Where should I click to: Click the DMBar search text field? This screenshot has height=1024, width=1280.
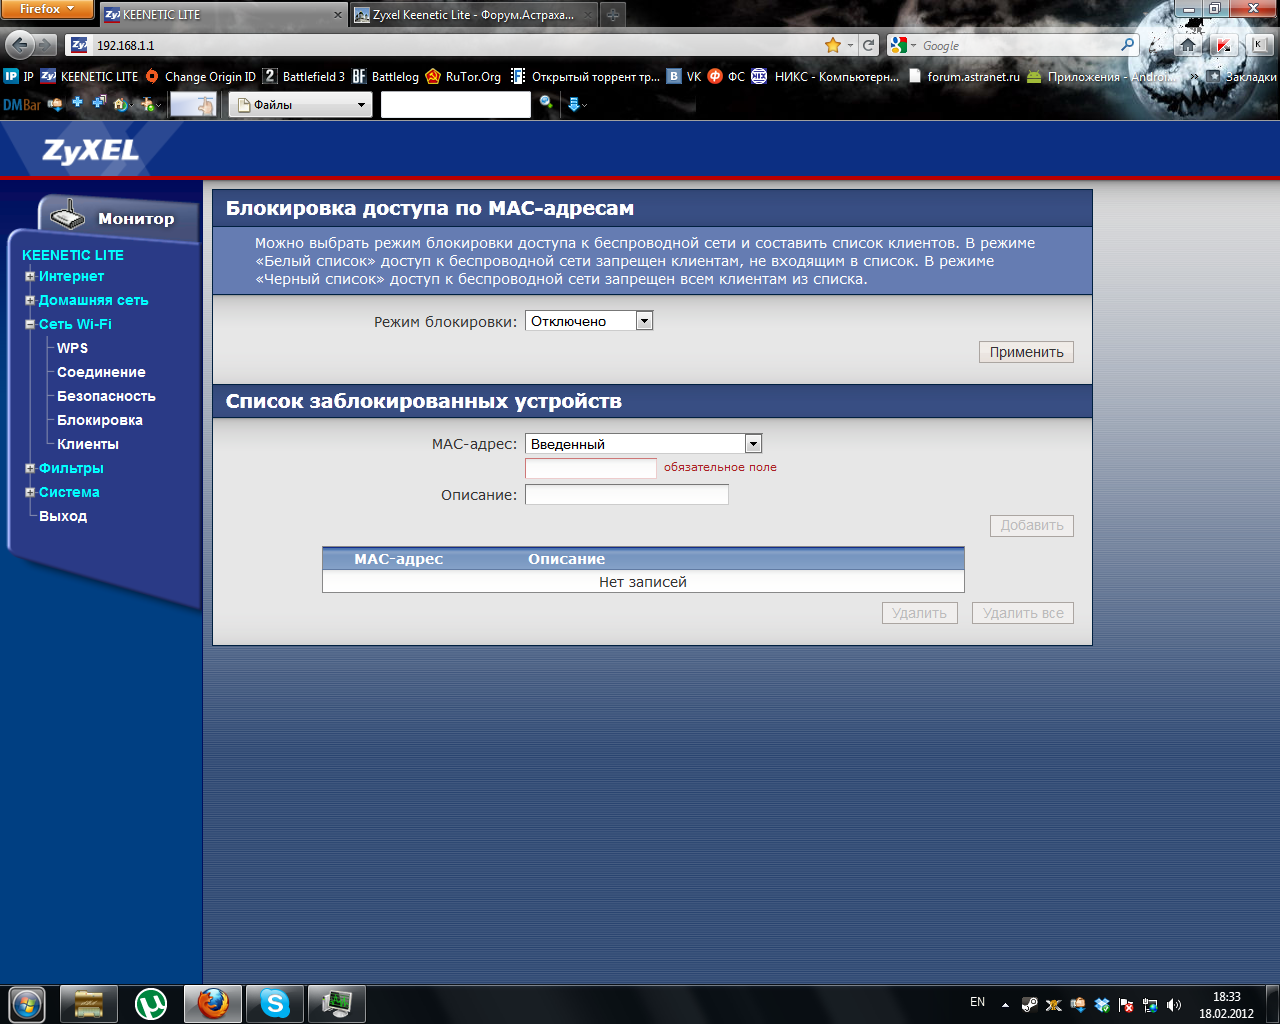point(456,104)
